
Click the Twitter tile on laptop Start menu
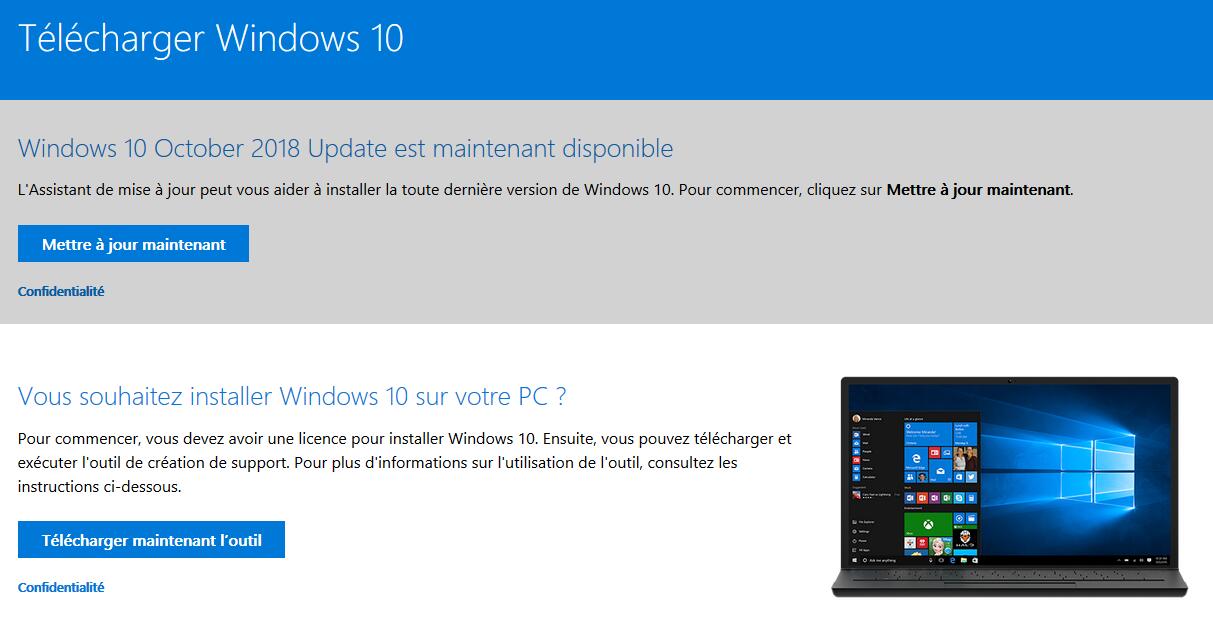[971, 477]
